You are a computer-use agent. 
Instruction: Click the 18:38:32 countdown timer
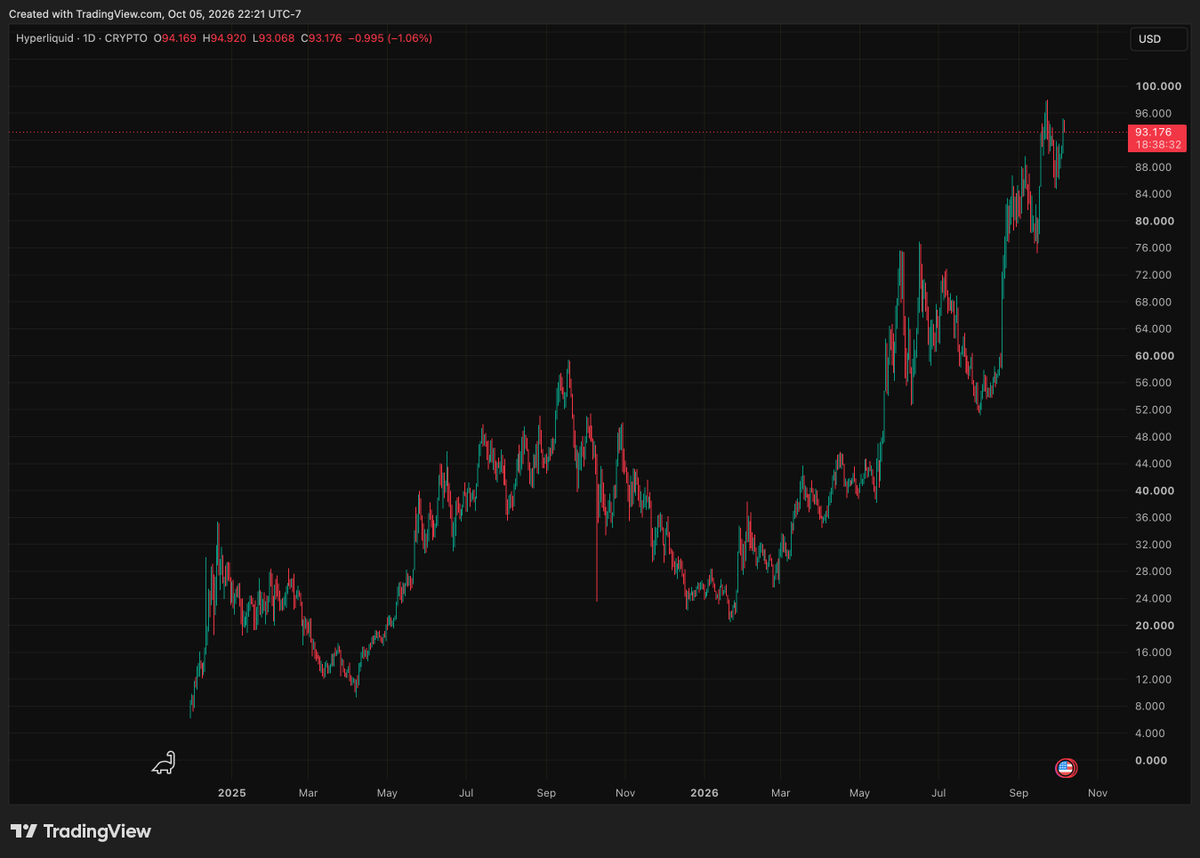point(1159,145)
